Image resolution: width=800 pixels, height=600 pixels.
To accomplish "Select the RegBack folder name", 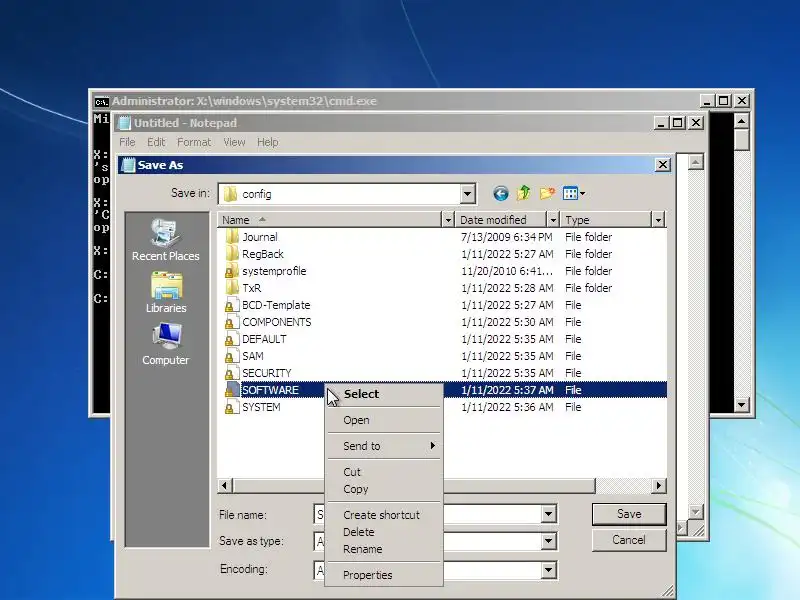I will click(x=263, y=254).
